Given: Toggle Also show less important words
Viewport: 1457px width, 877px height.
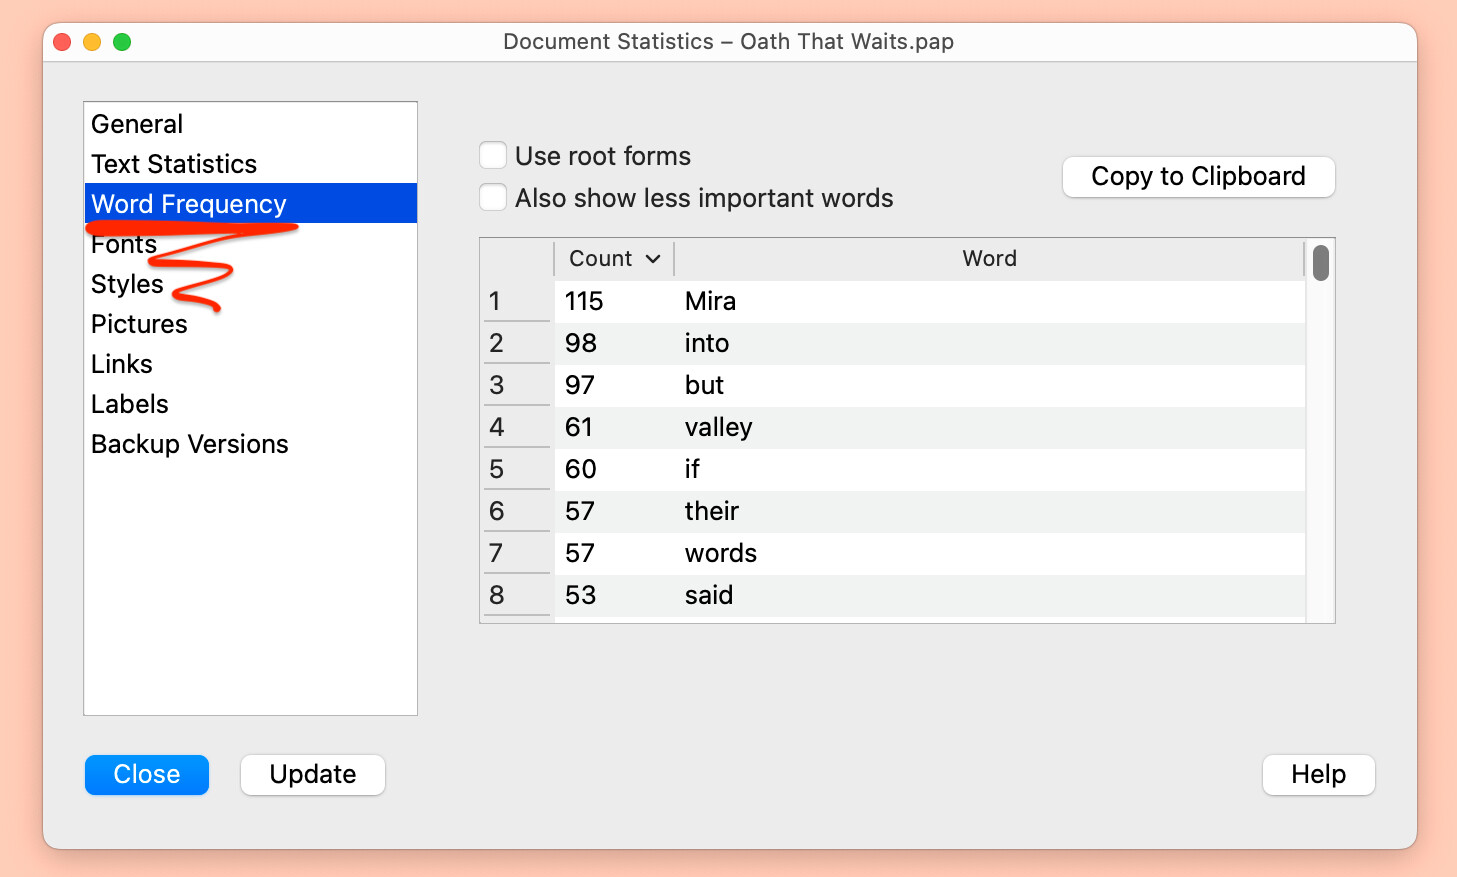Looking at the screenshot, I should 493,198.
